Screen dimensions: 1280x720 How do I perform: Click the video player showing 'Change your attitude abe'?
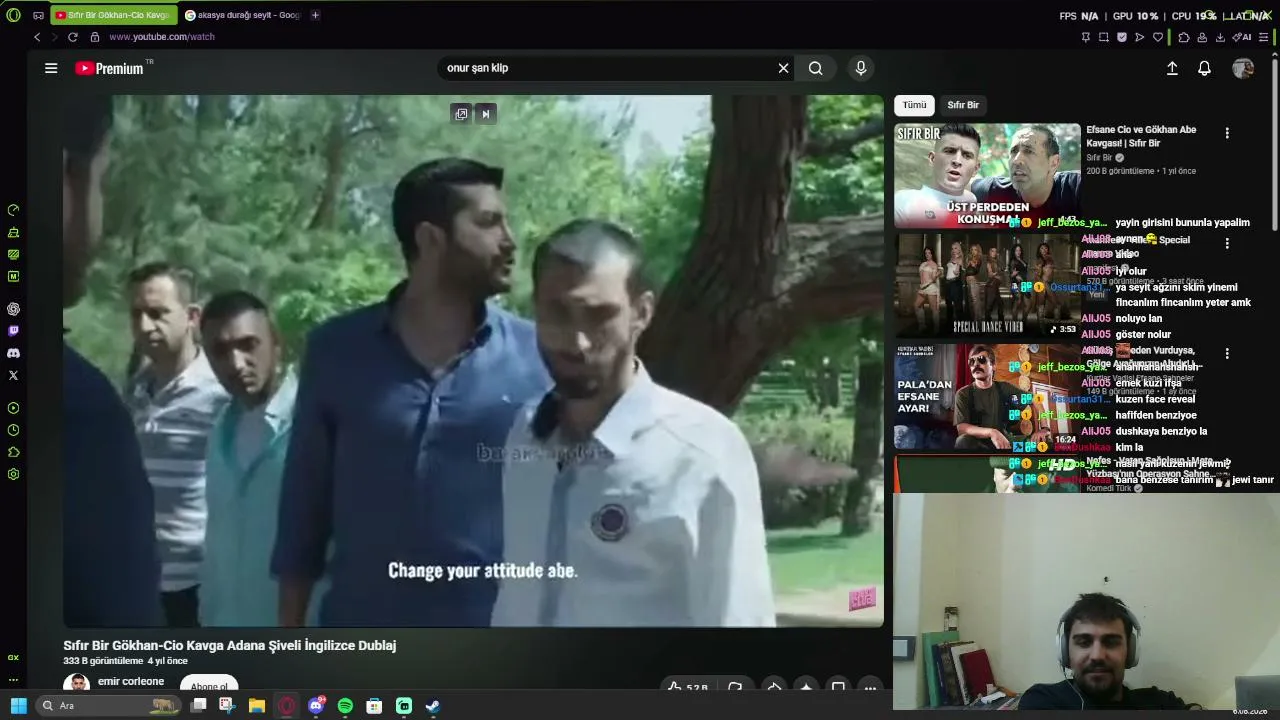click(x=473, y=361)
